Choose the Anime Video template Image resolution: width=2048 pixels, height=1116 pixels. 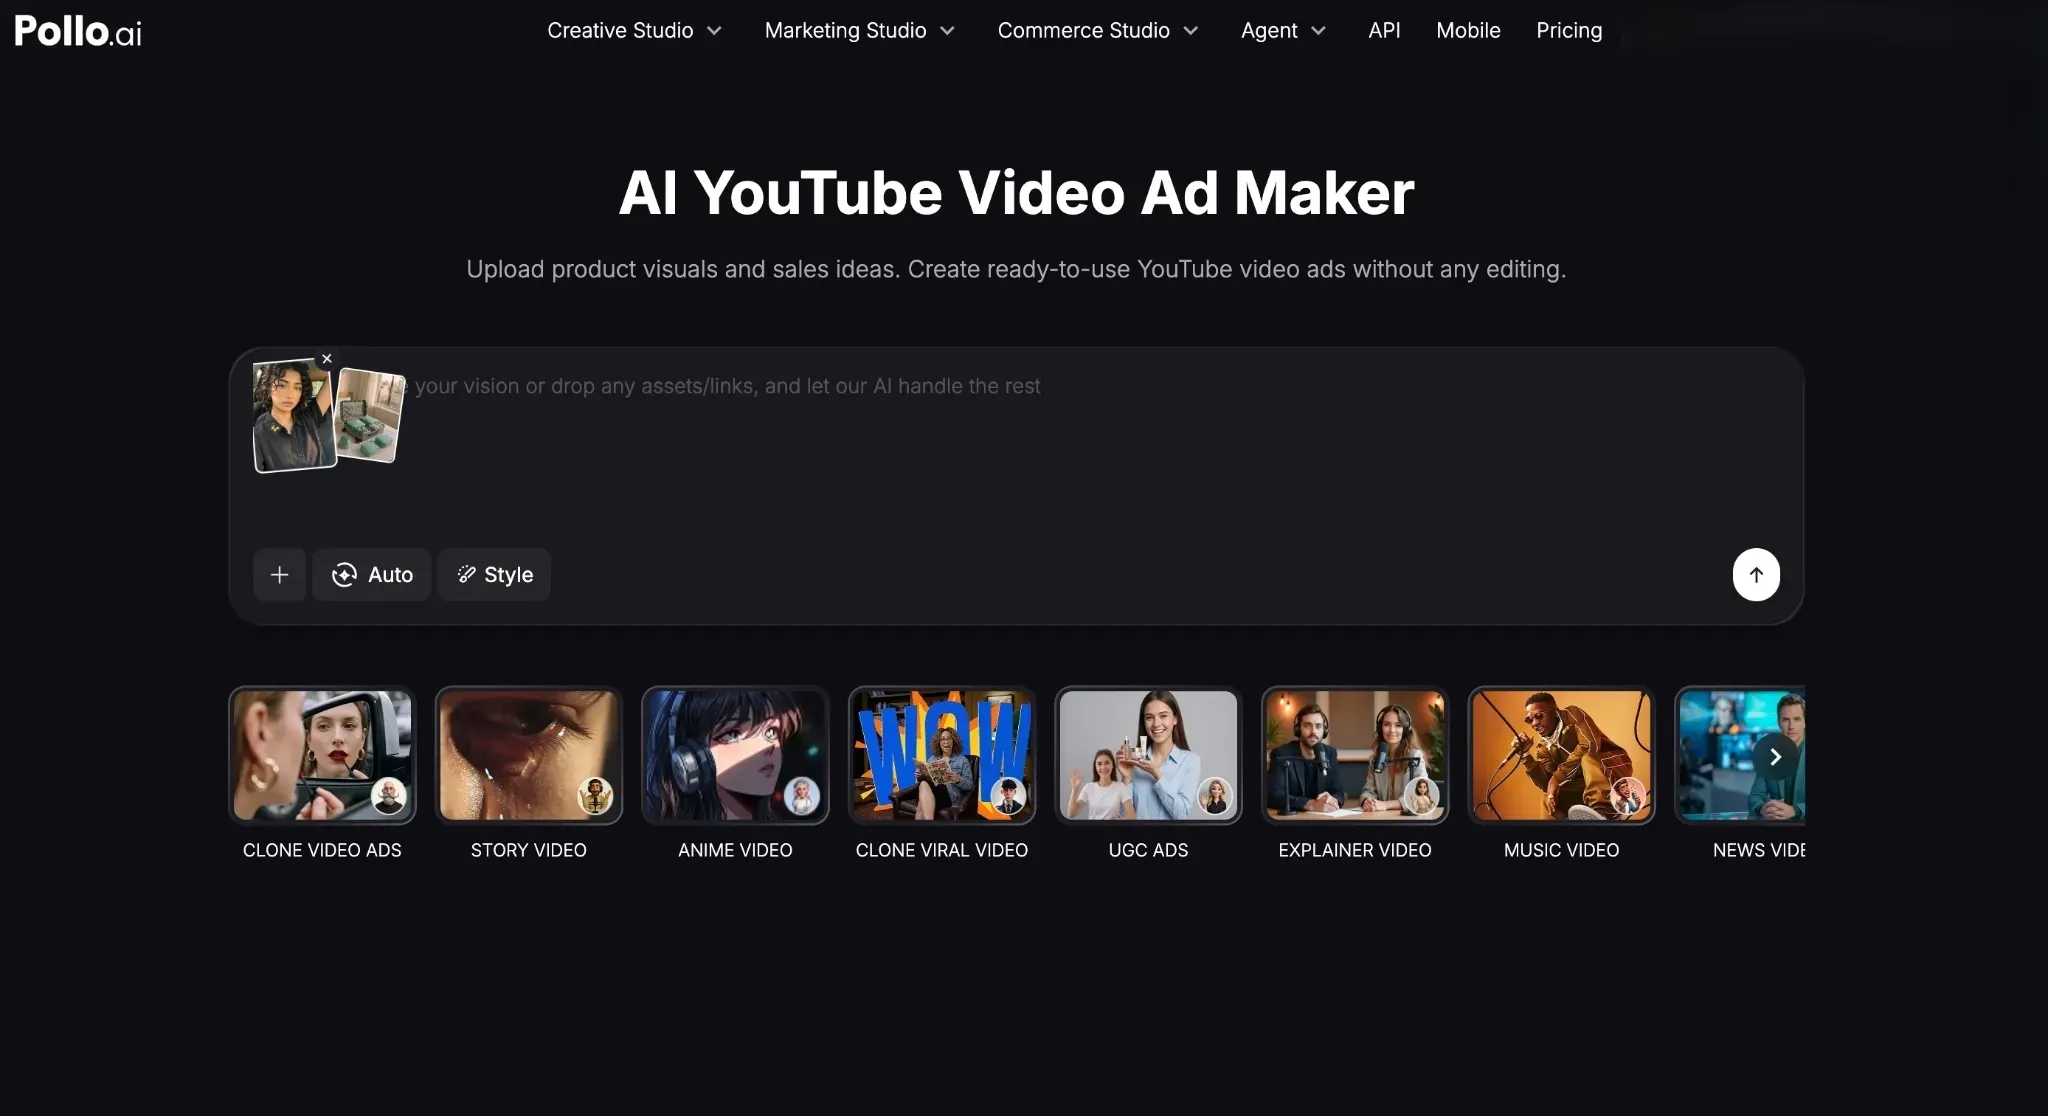[x=735, y=756]
